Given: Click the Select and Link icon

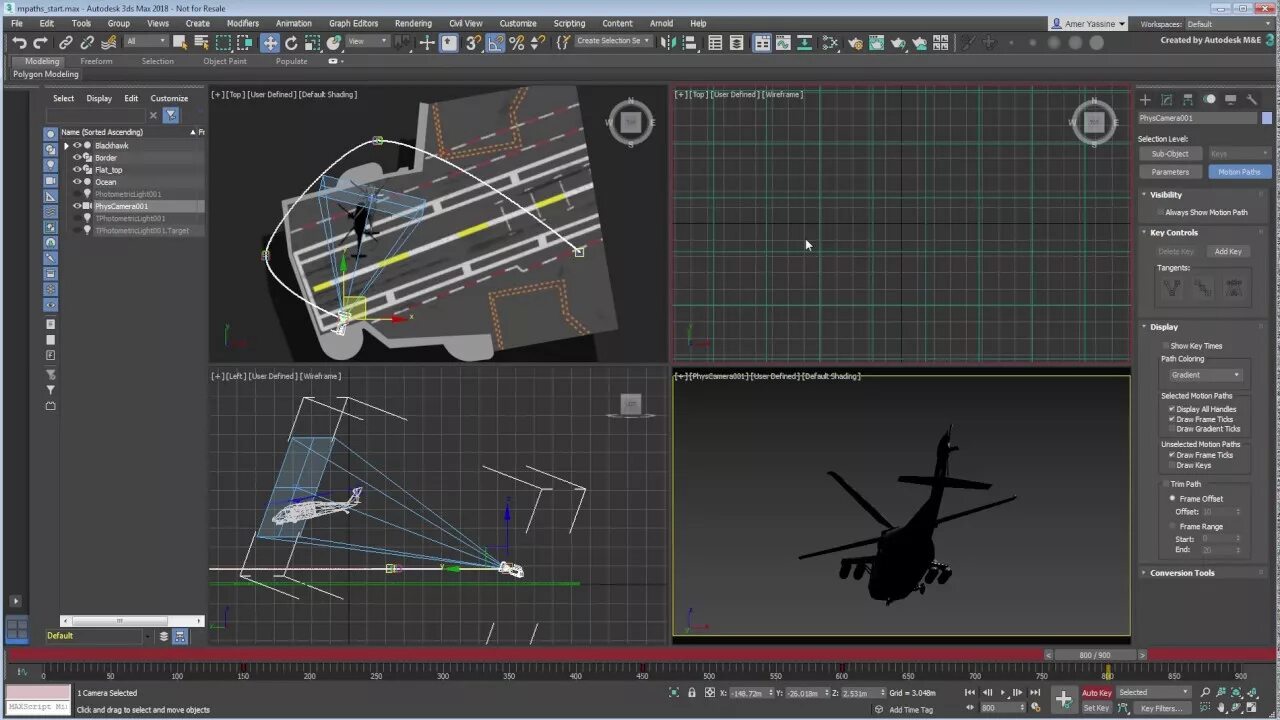Looking at the screenshot, I should (66, 42).
